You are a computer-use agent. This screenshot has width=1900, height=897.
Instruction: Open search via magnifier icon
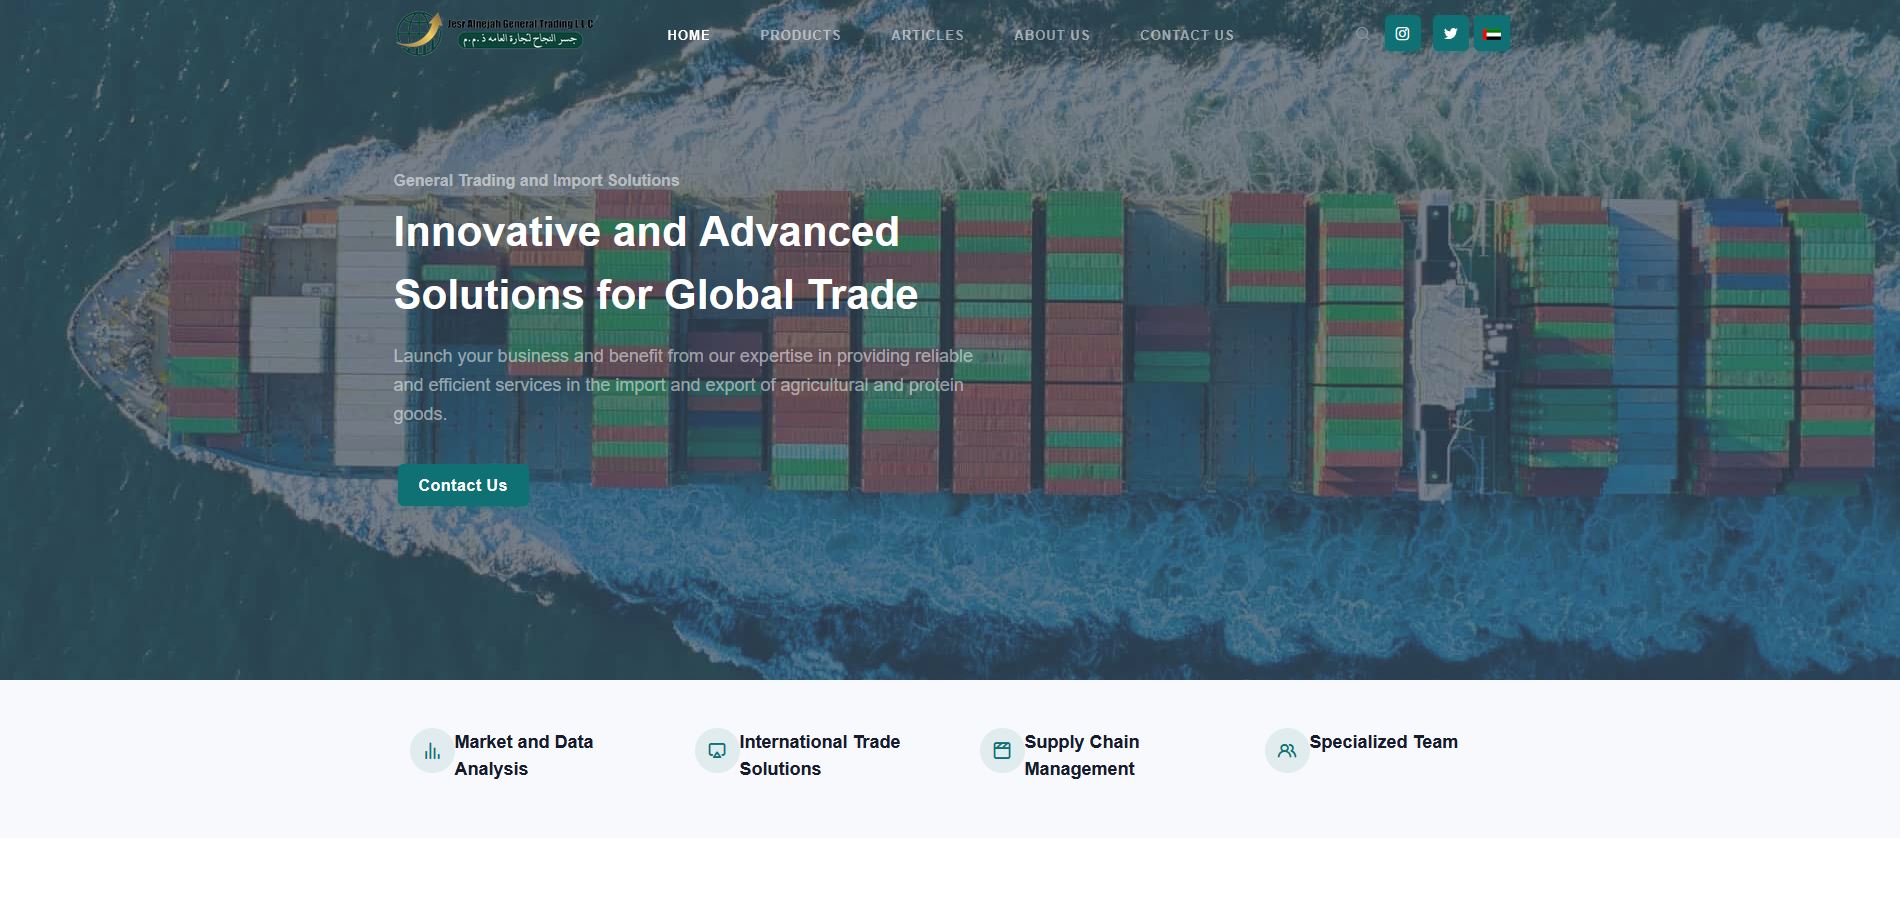tap(1362, 34)
